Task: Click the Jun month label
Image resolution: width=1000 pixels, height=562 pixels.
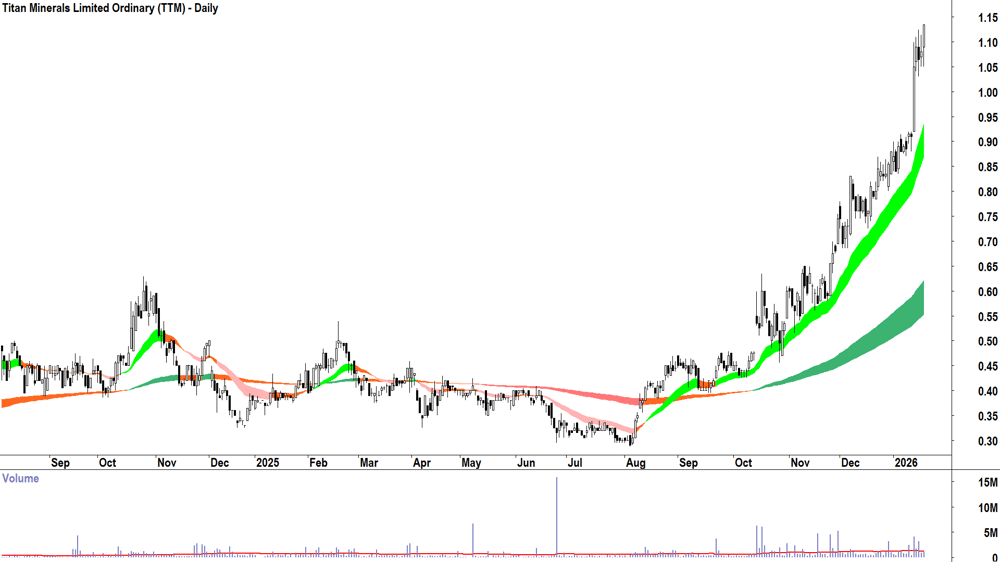Action: 526,462
